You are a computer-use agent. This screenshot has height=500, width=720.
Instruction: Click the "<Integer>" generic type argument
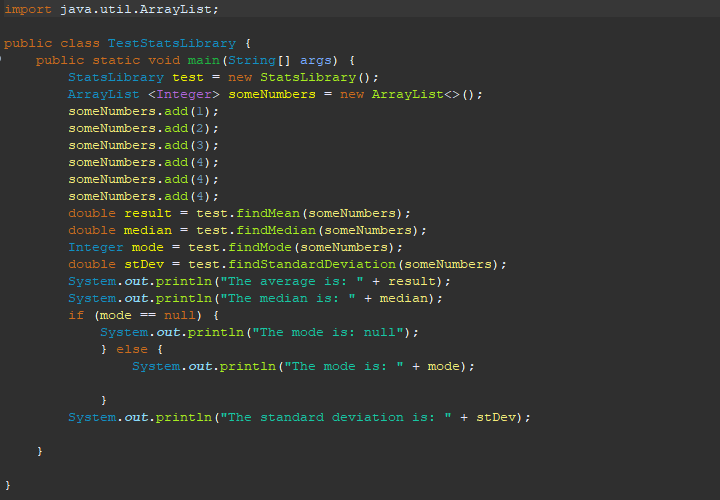(x=184, y=95)
